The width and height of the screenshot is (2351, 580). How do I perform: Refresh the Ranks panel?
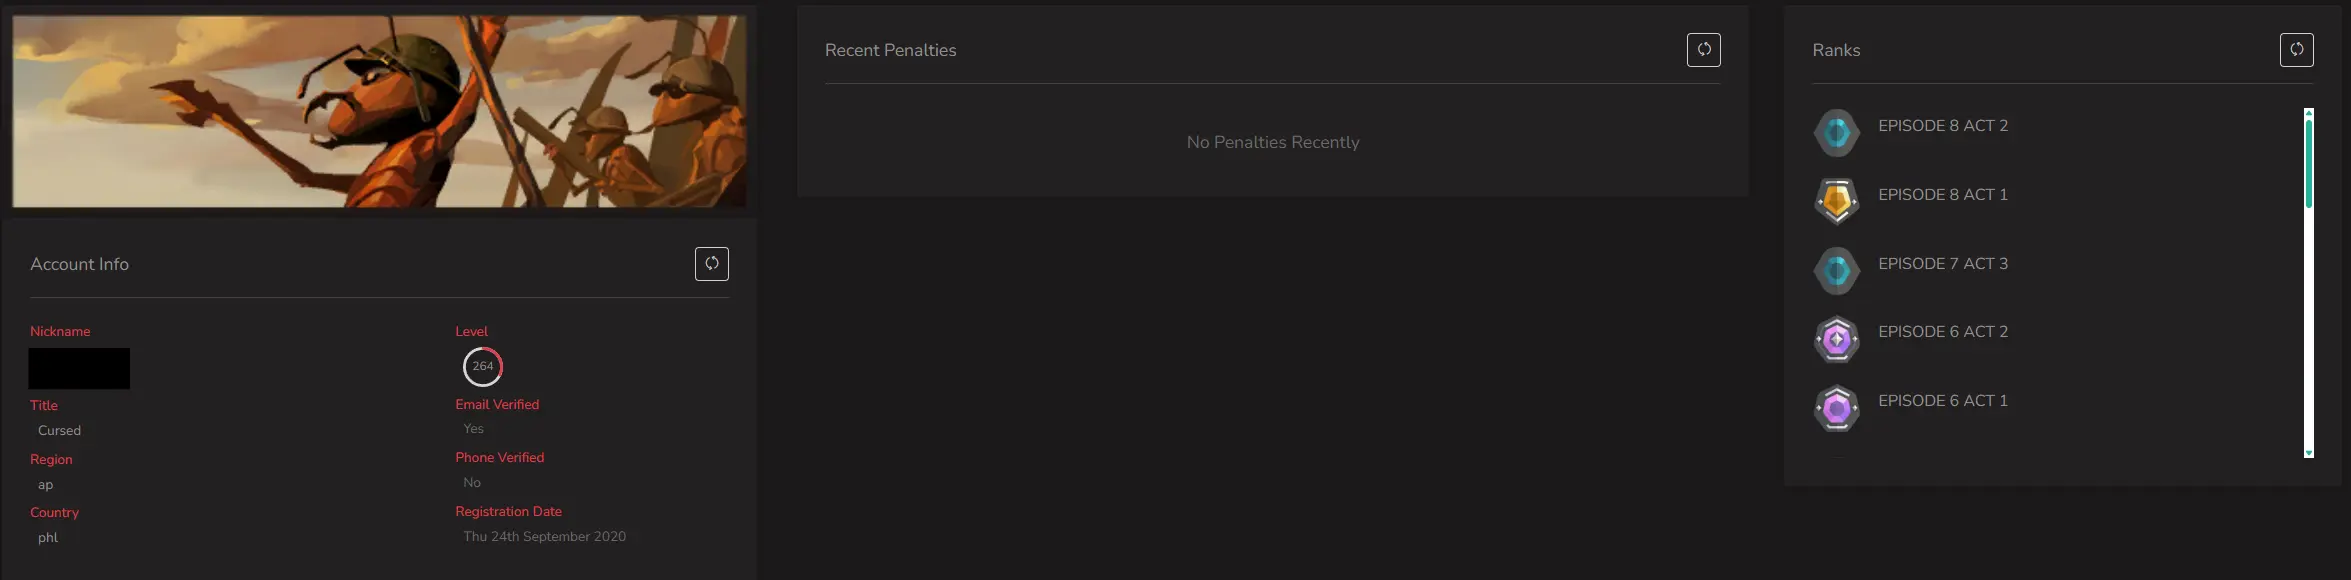[2296, 50]
